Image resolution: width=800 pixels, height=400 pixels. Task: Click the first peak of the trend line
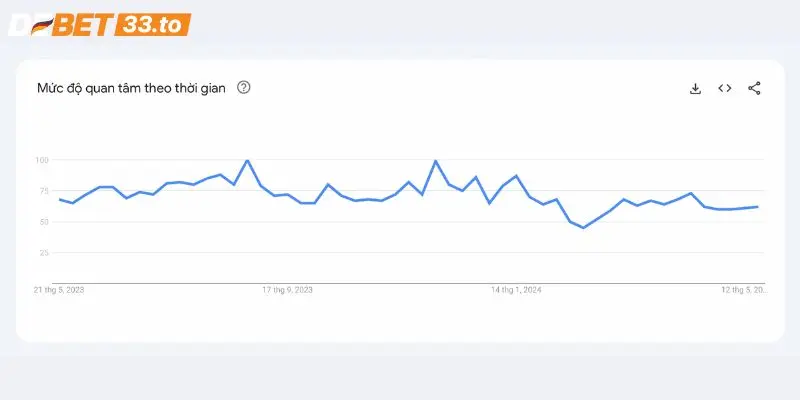click(247, 160)
